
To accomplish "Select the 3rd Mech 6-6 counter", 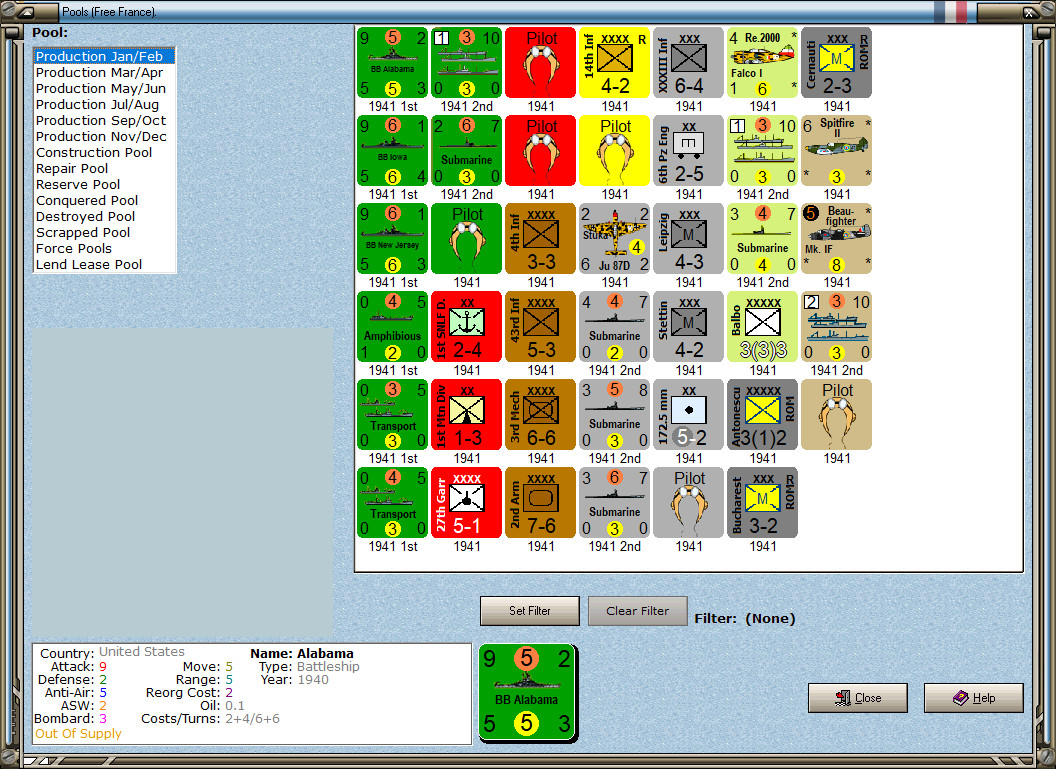I will 541,415.
